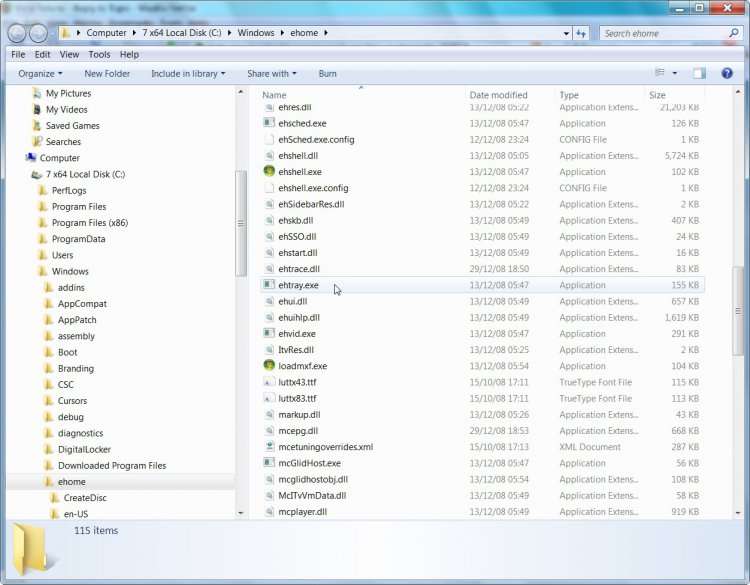Viewport: 750px width, 585px height.
Task: Click the ehtray.exe file icon
Action: [x=269, y=284]
